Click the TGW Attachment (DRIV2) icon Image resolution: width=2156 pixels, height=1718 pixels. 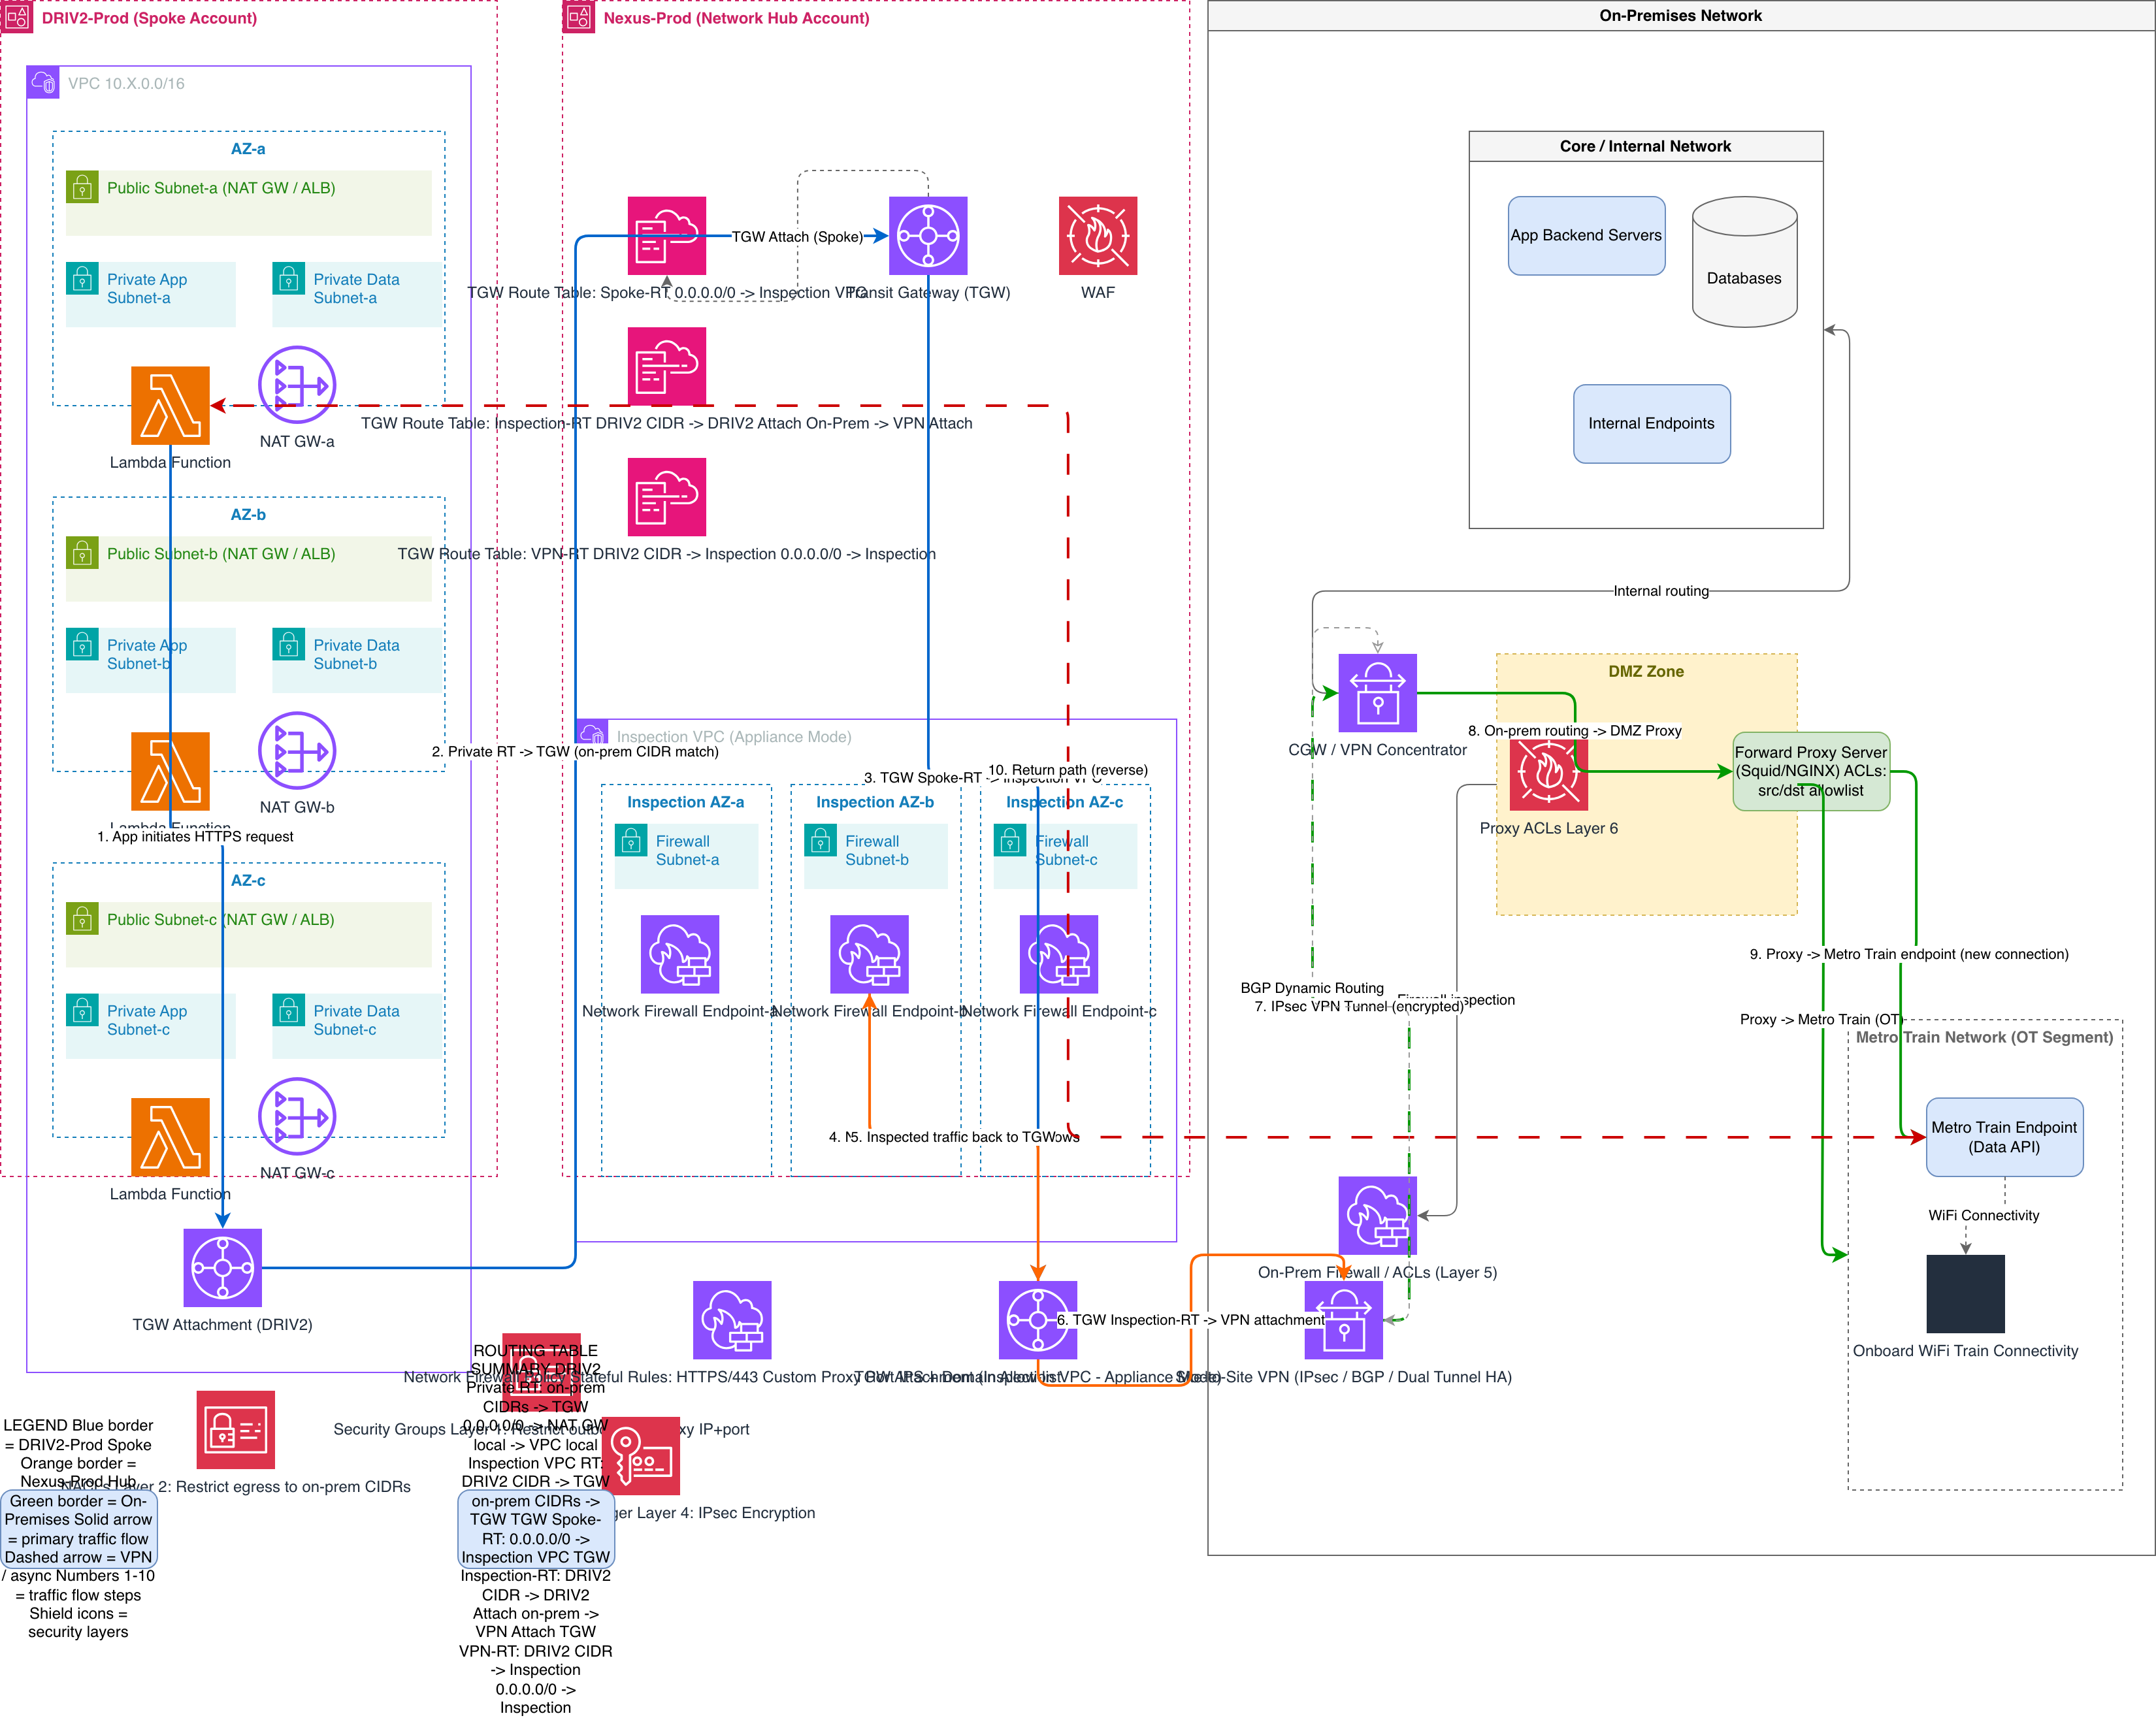click(222, 1268)
